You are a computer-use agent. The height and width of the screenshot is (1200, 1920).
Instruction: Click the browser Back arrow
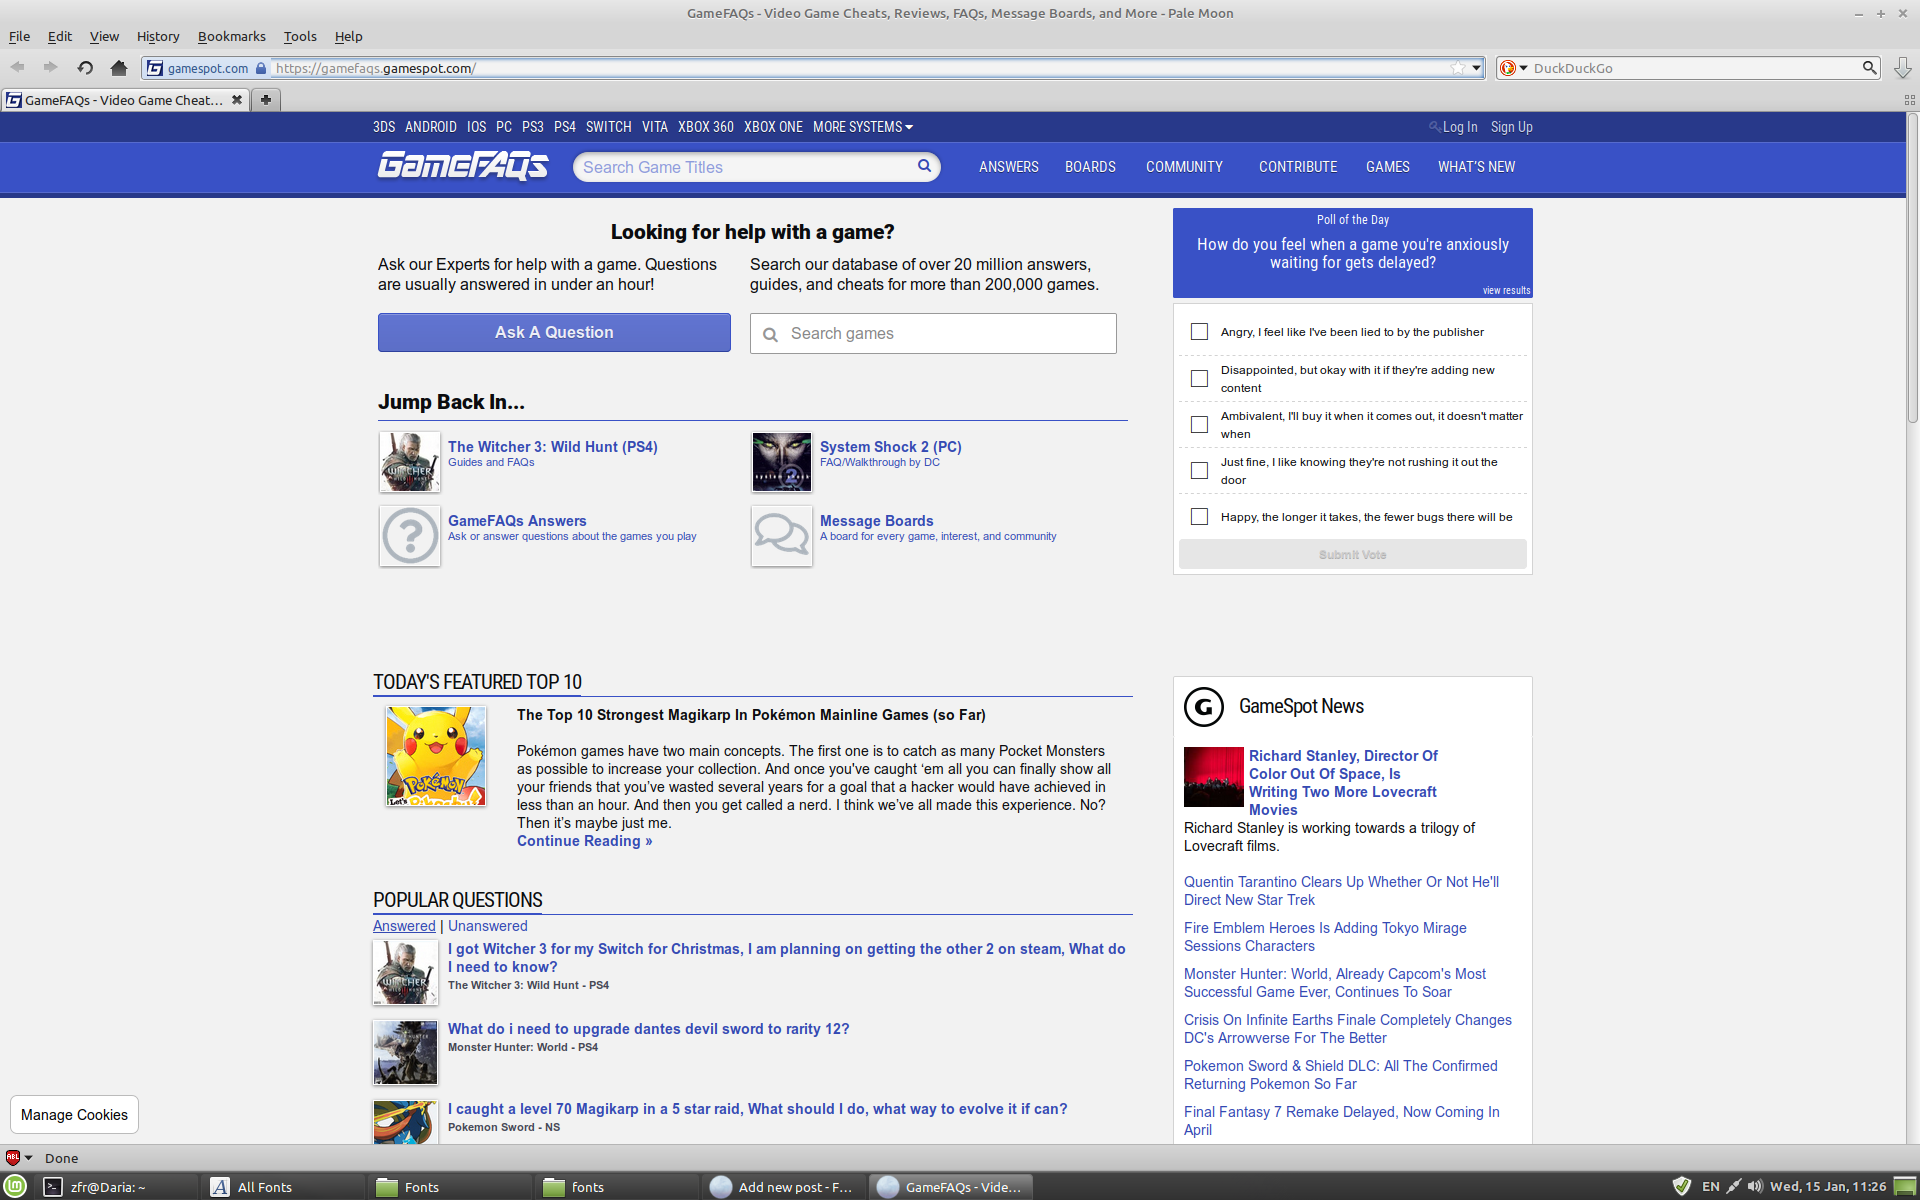pos(18,68)
